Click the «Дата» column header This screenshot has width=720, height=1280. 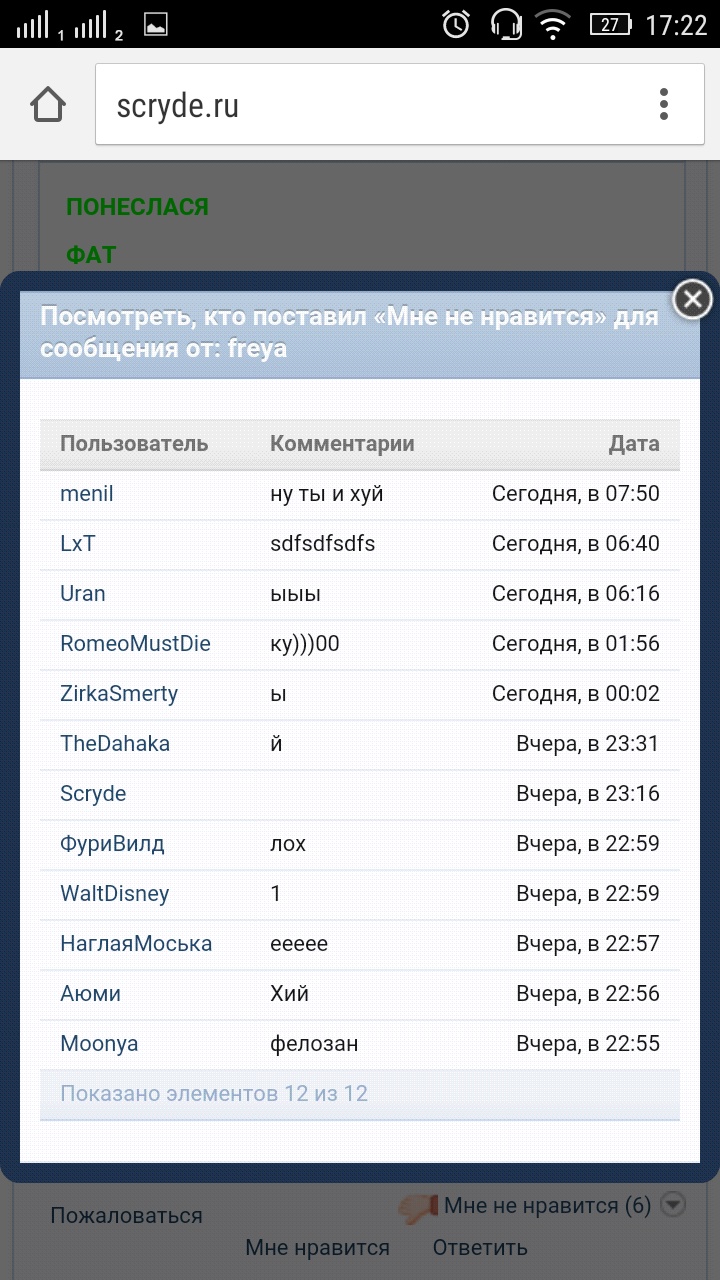(636, 443)
